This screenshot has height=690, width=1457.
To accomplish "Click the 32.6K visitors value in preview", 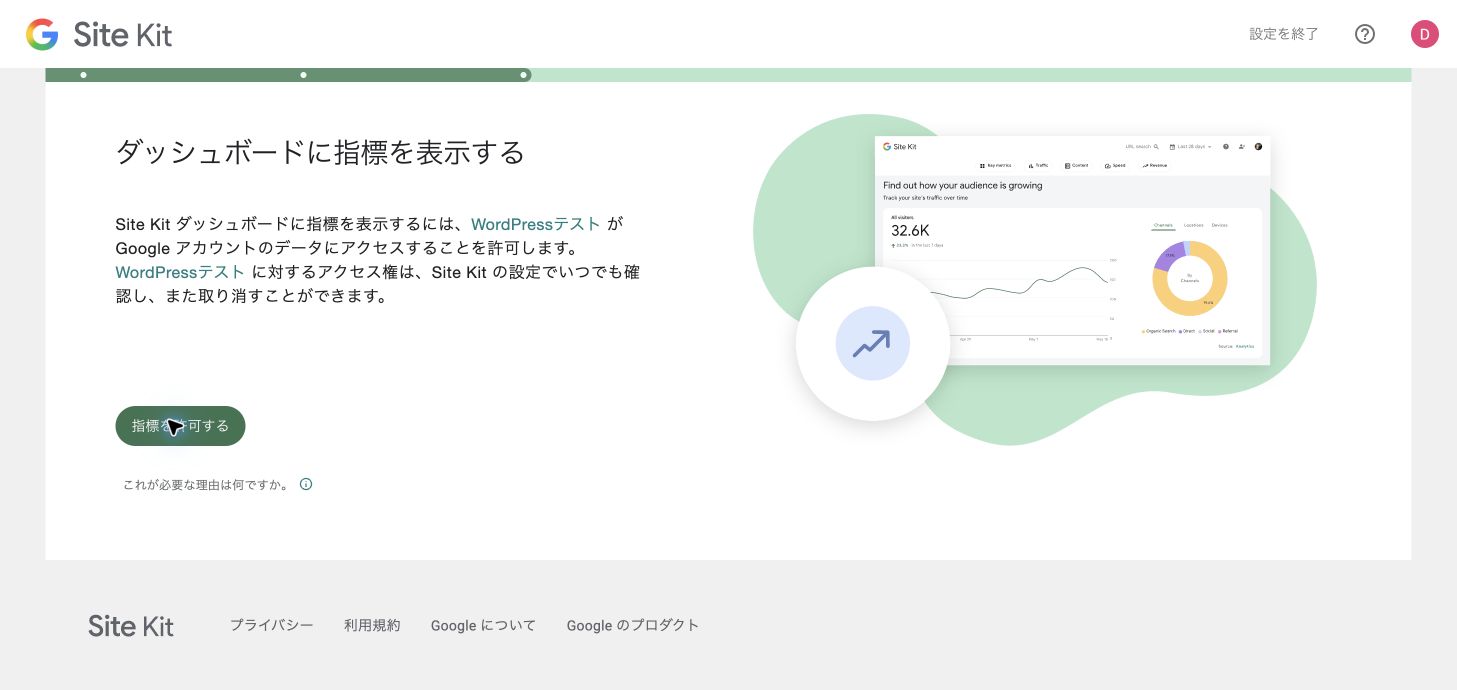I will (910, 230).
